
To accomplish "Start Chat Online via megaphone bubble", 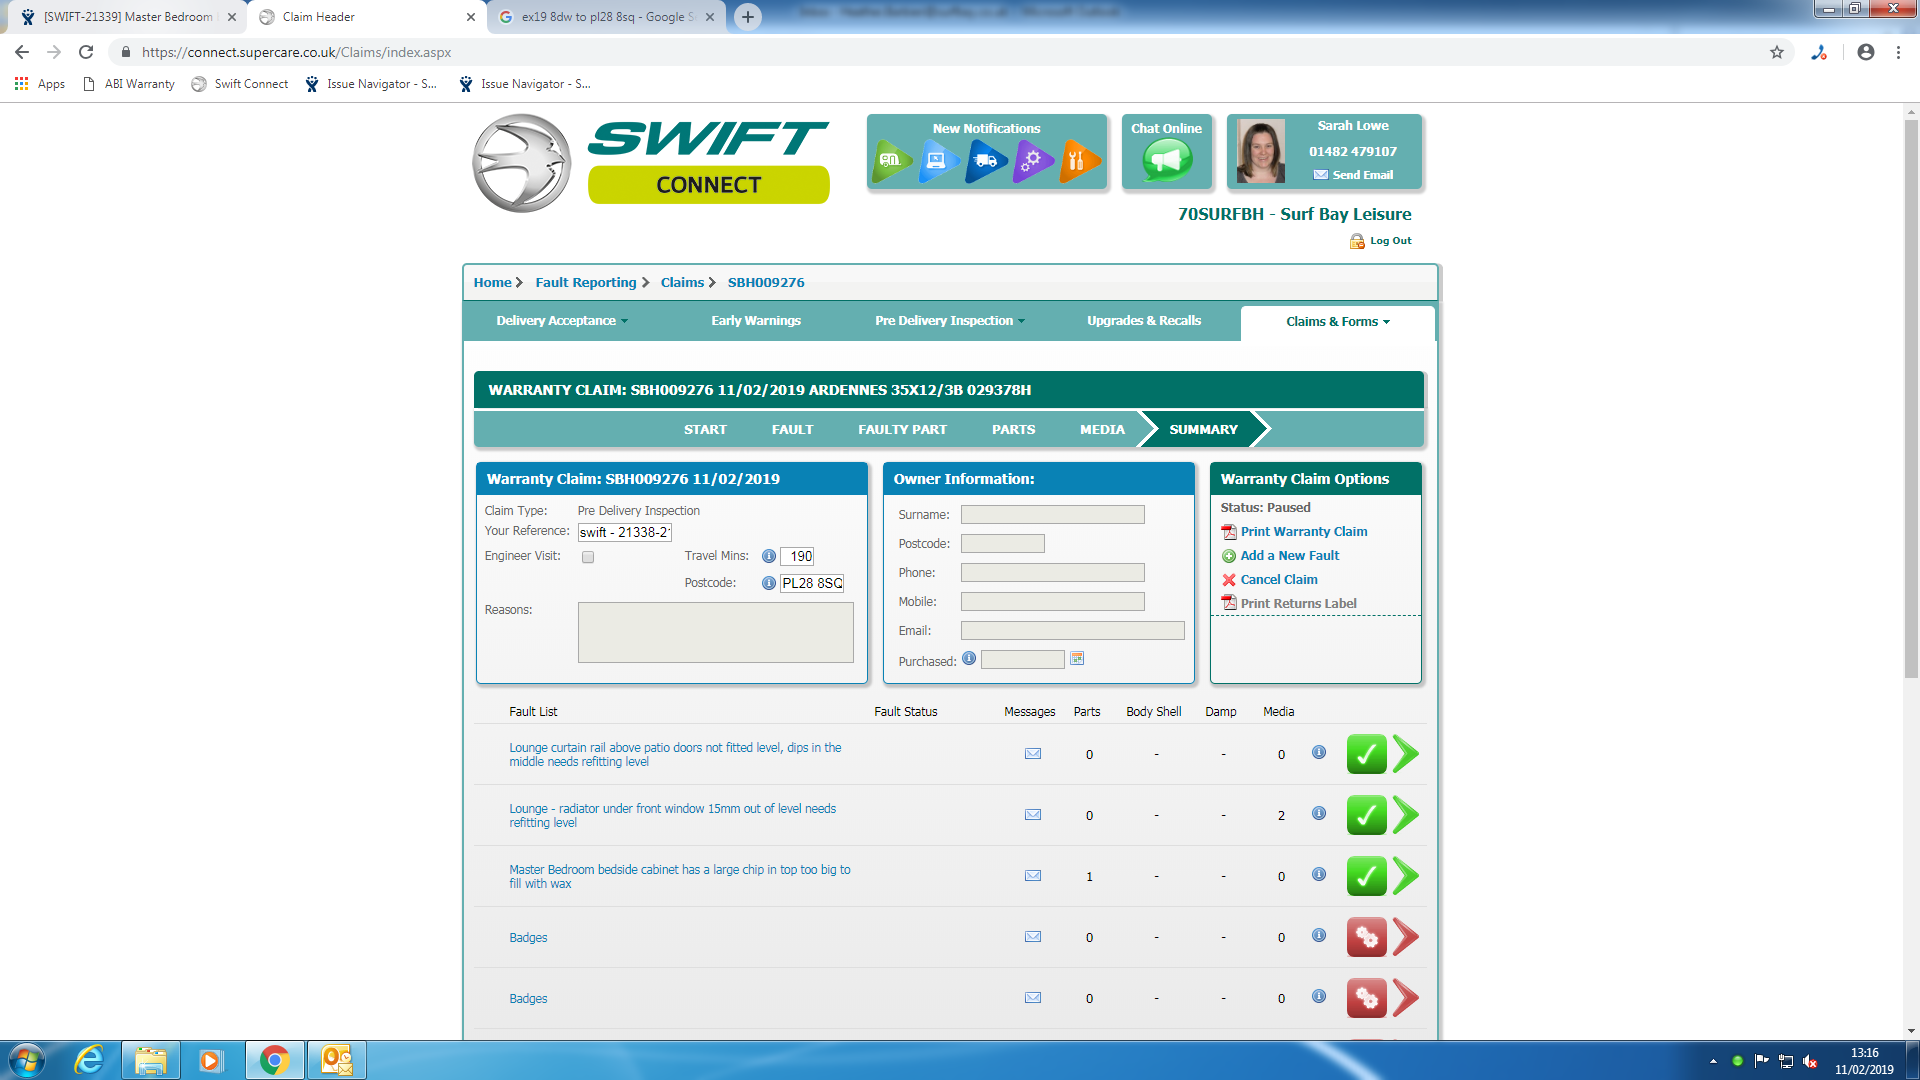I will click(1167, 160).
